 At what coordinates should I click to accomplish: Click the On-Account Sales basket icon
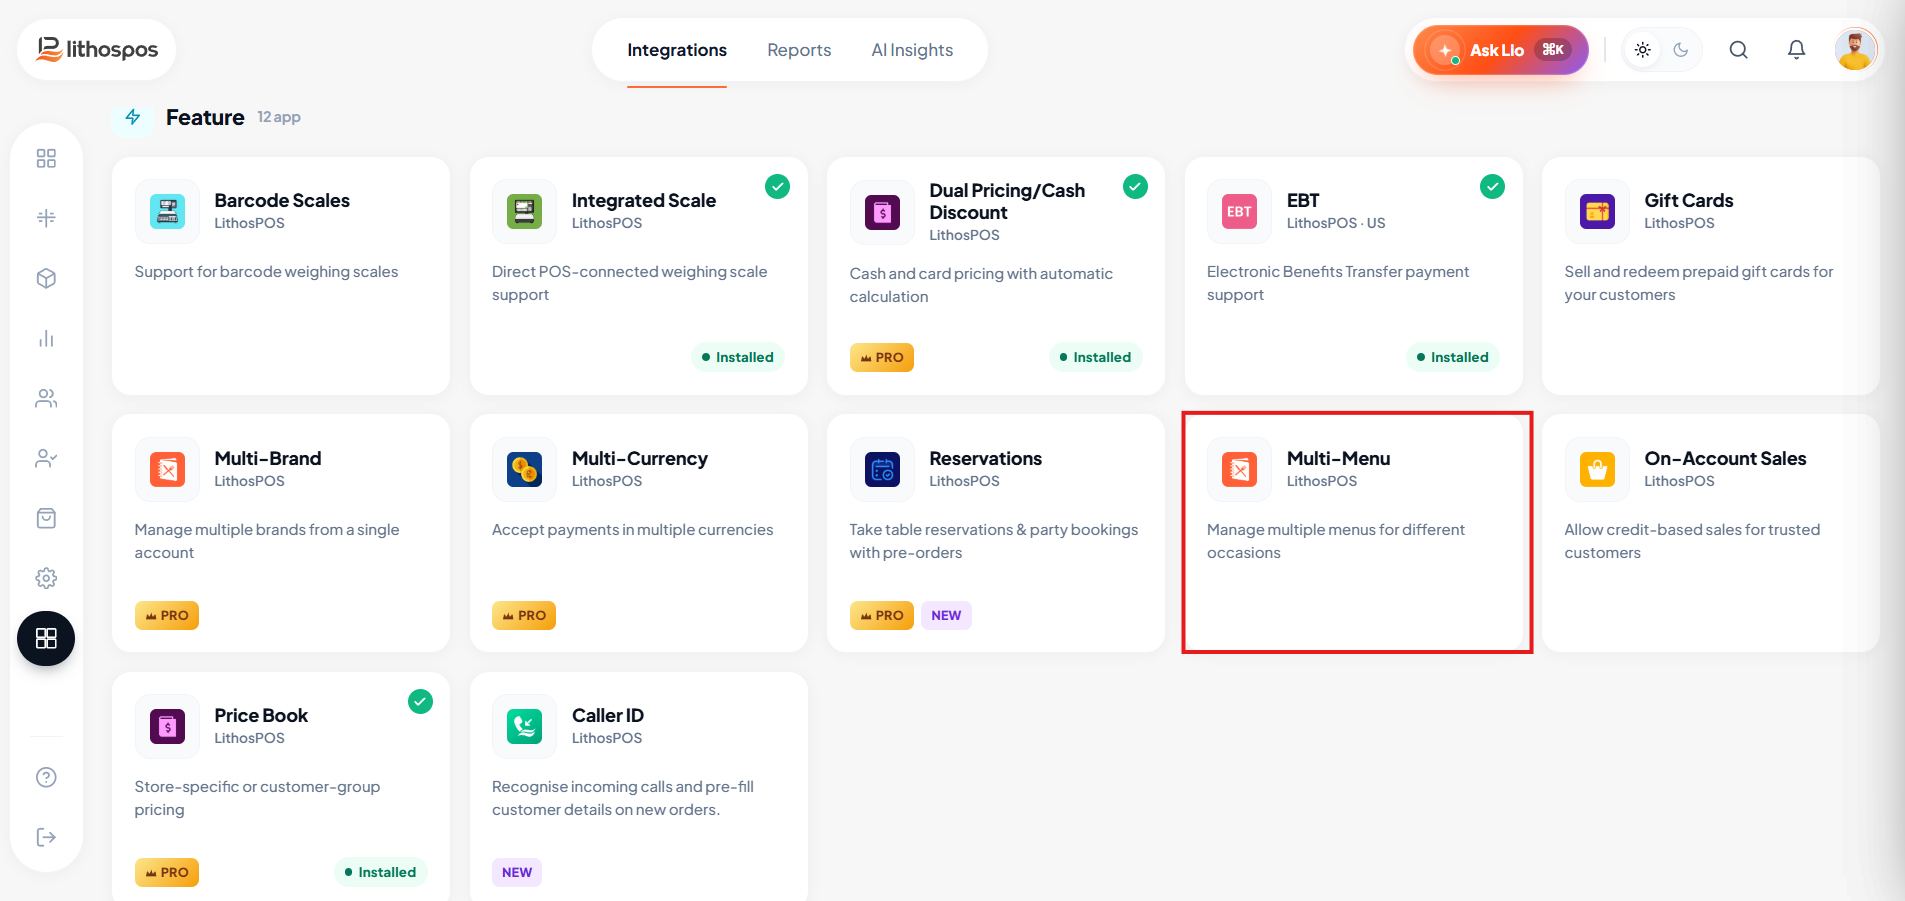[x=1597, y=469]
